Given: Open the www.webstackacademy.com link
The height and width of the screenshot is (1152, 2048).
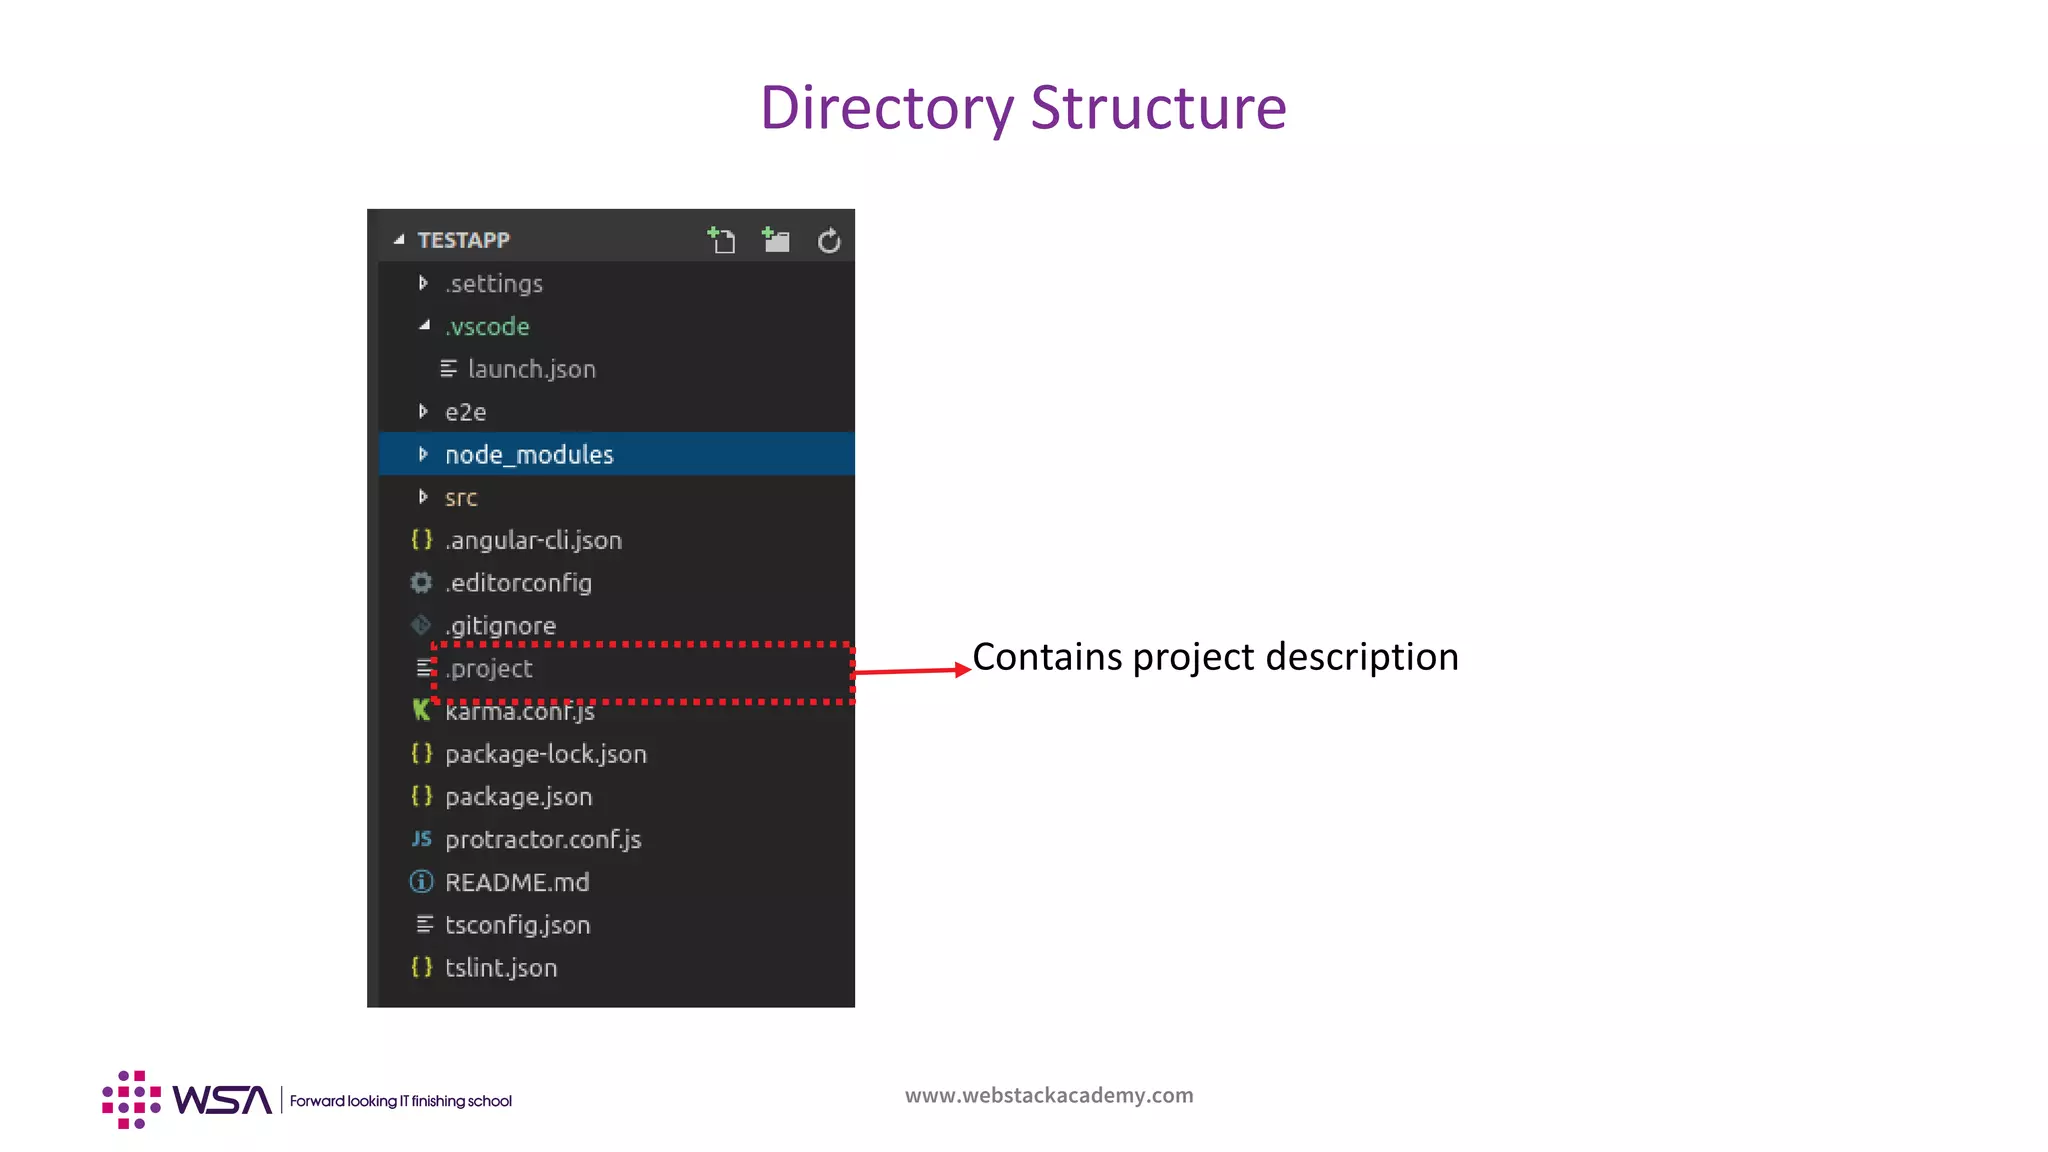Looking at the screenshot, I should [1049, 1096].
